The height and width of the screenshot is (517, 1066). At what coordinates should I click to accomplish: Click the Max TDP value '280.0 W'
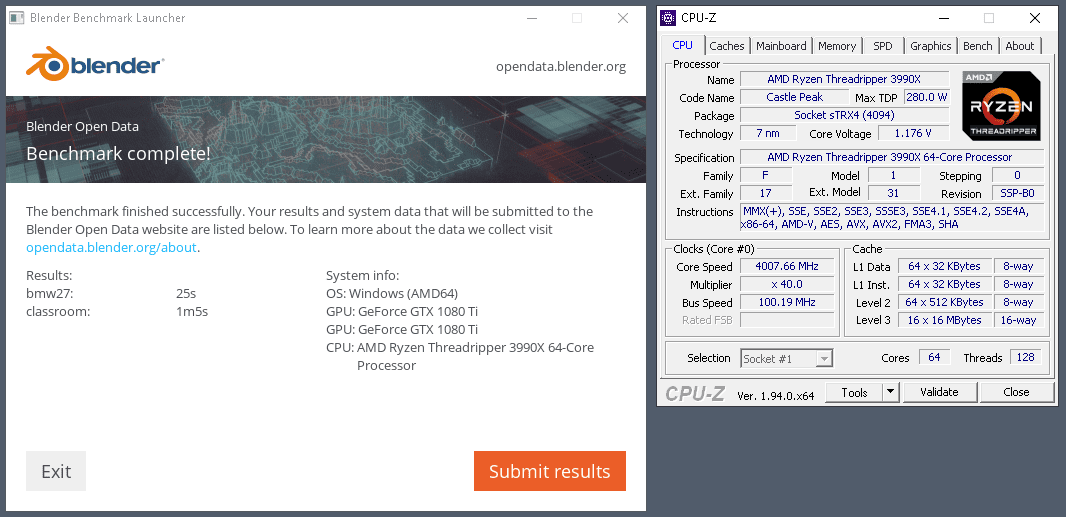point(927,97)
